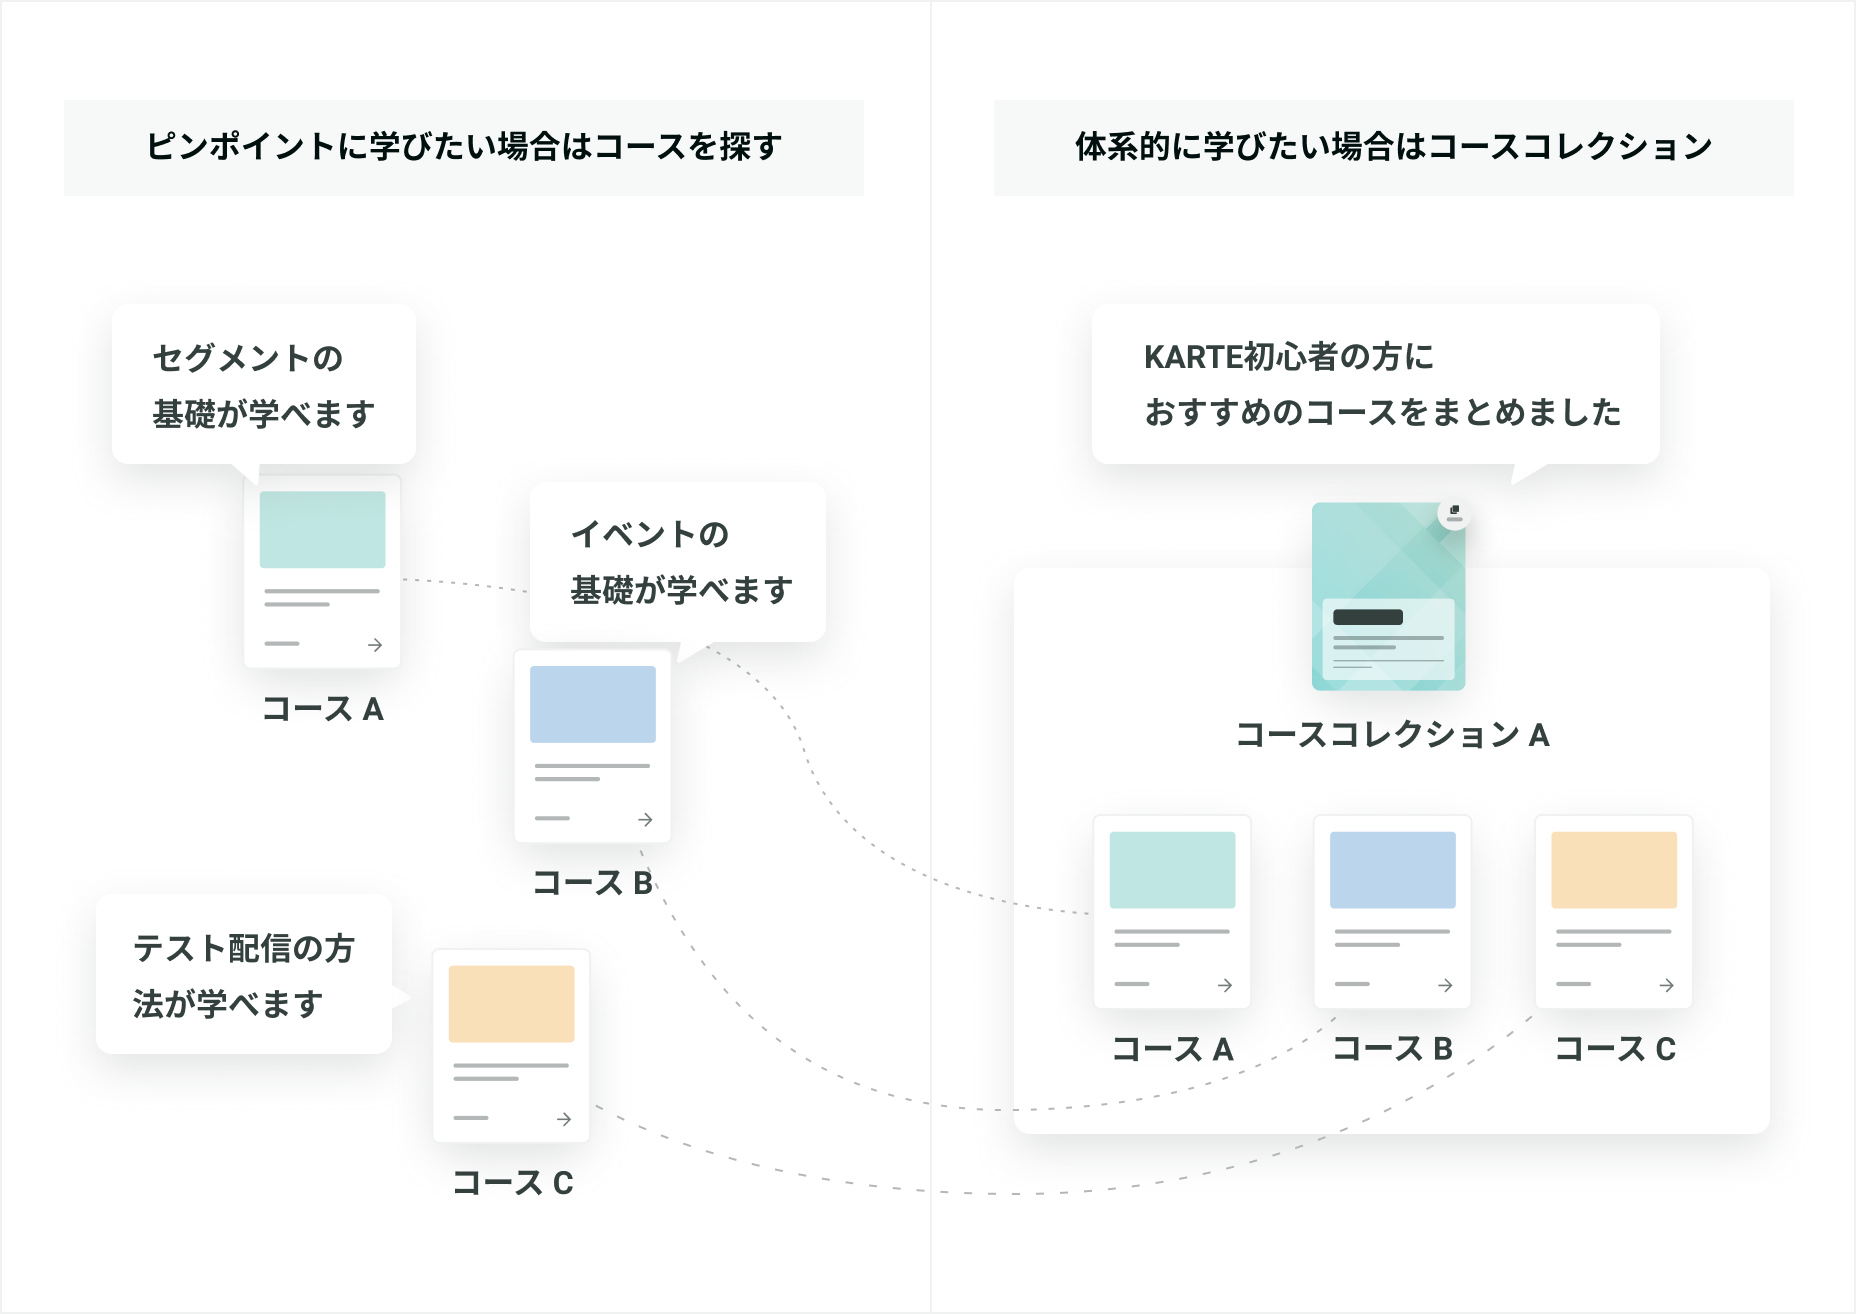
Task: Open the コースコレクション A teal card thumbnail
Action: tap(1389, 596)
